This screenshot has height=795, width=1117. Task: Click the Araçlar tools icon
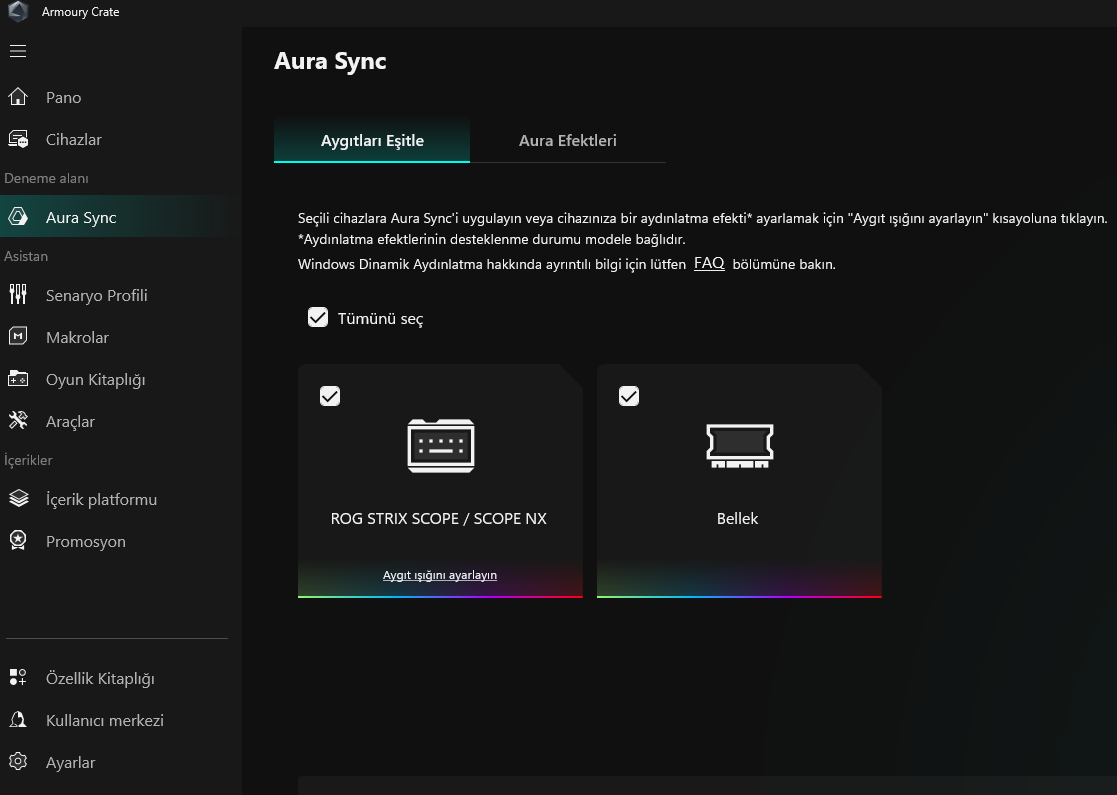(x=18, y=421)
